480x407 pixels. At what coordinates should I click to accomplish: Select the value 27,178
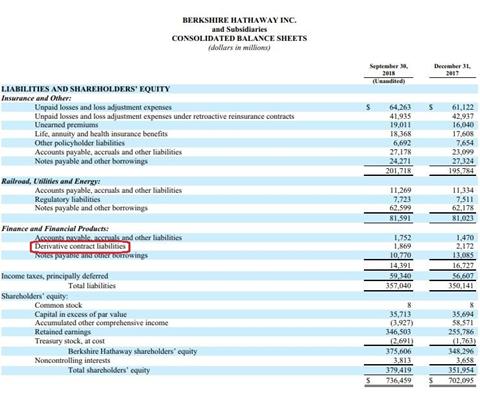400,152
